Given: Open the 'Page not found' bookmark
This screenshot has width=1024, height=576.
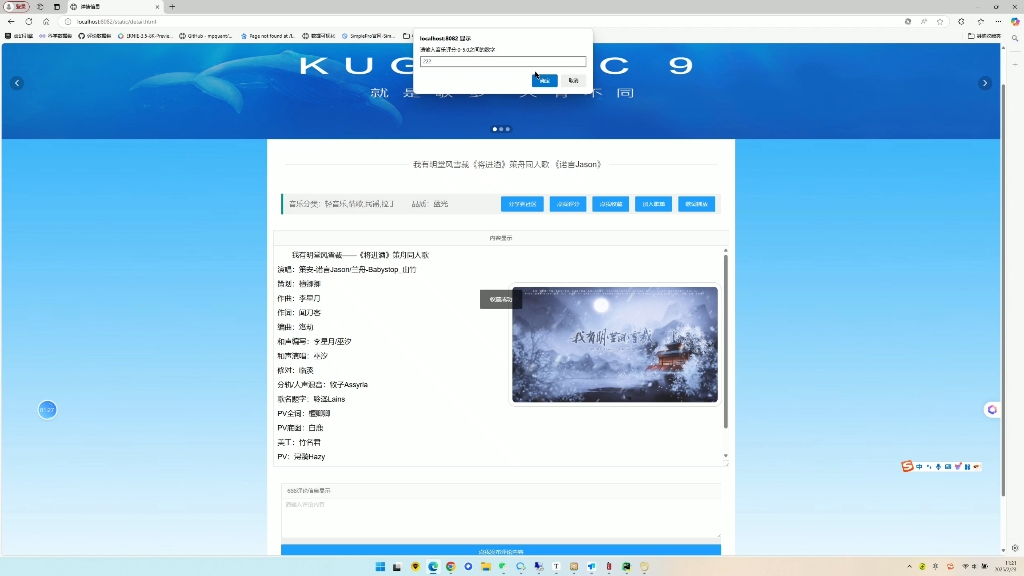Looking at the screenshot, I should coord(267,36).
